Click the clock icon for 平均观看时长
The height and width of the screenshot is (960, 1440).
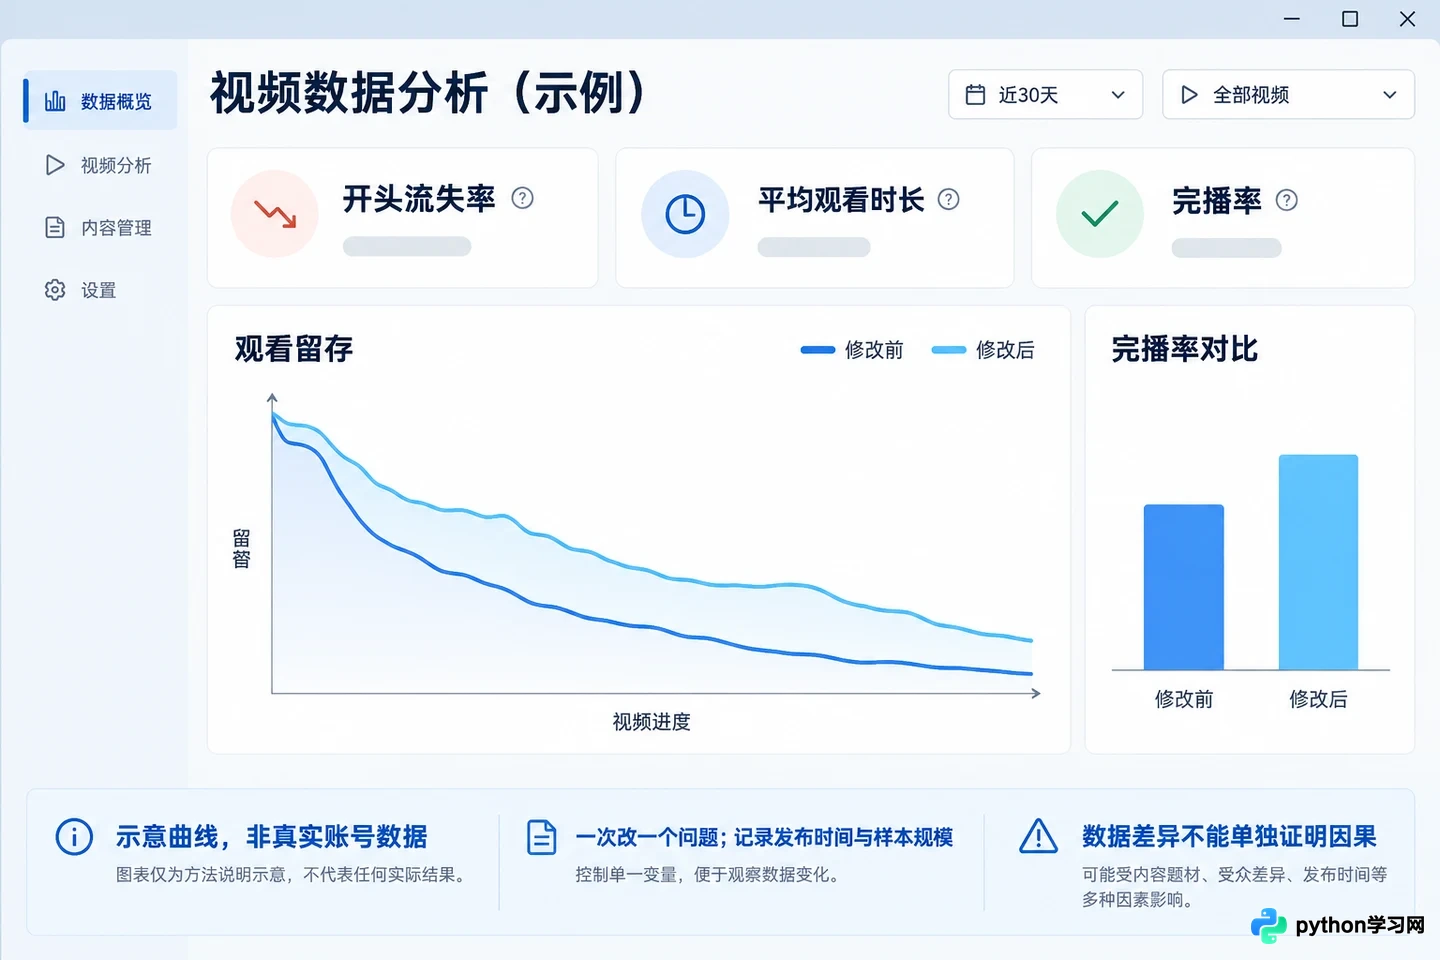point(685,214)
